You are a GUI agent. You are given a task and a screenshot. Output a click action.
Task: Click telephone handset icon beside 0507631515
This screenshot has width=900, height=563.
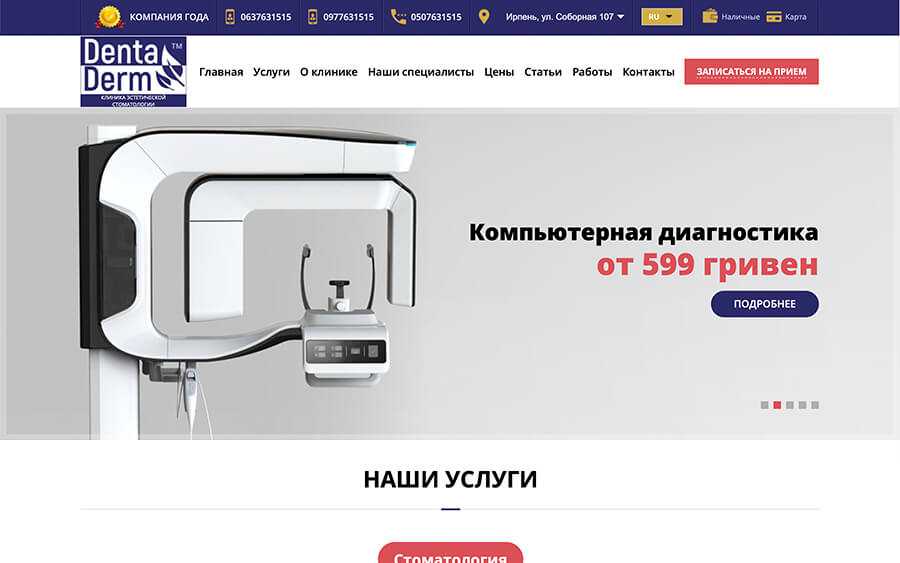pos(398,17)
